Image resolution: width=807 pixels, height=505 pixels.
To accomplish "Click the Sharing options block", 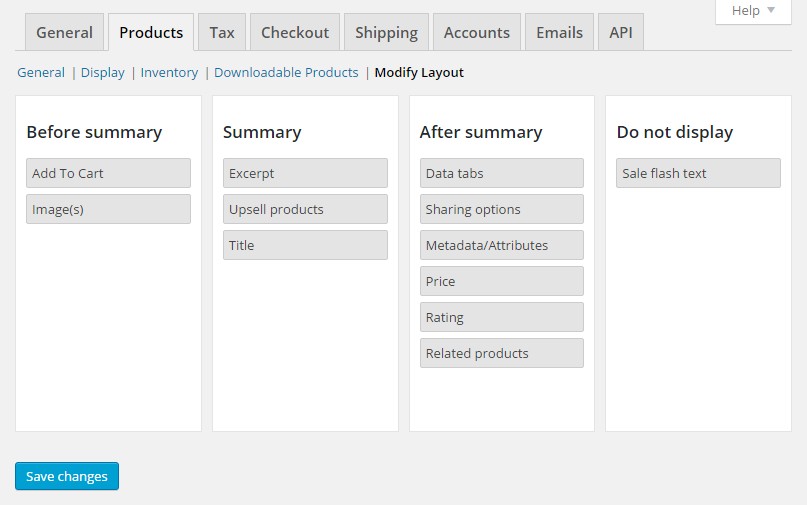I will point(501,209).
